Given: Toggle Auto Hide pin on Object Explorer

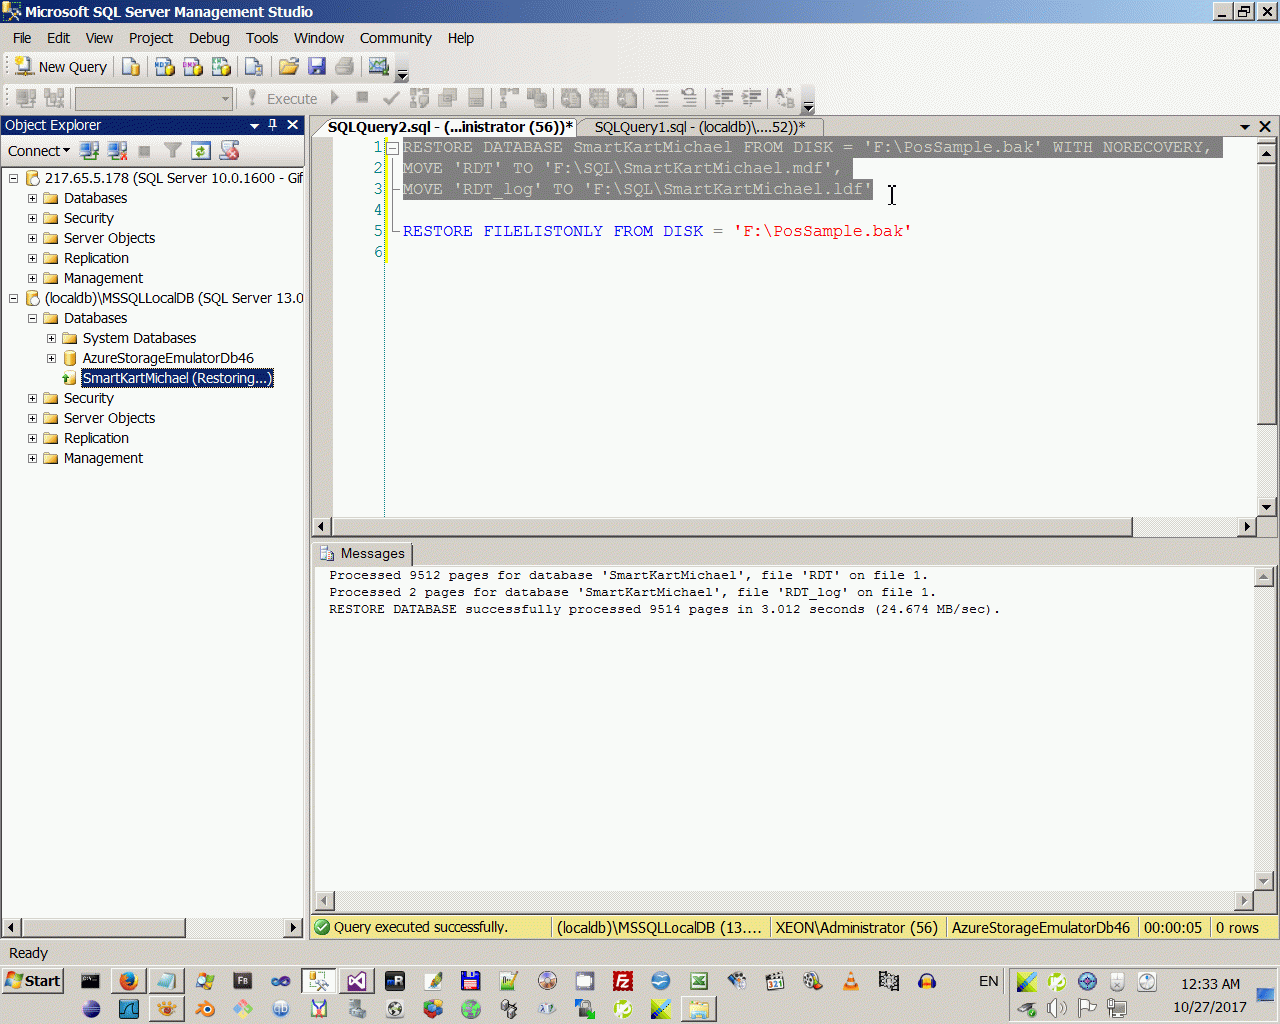Looking at the screenshot, I should (x=273, y=125).
